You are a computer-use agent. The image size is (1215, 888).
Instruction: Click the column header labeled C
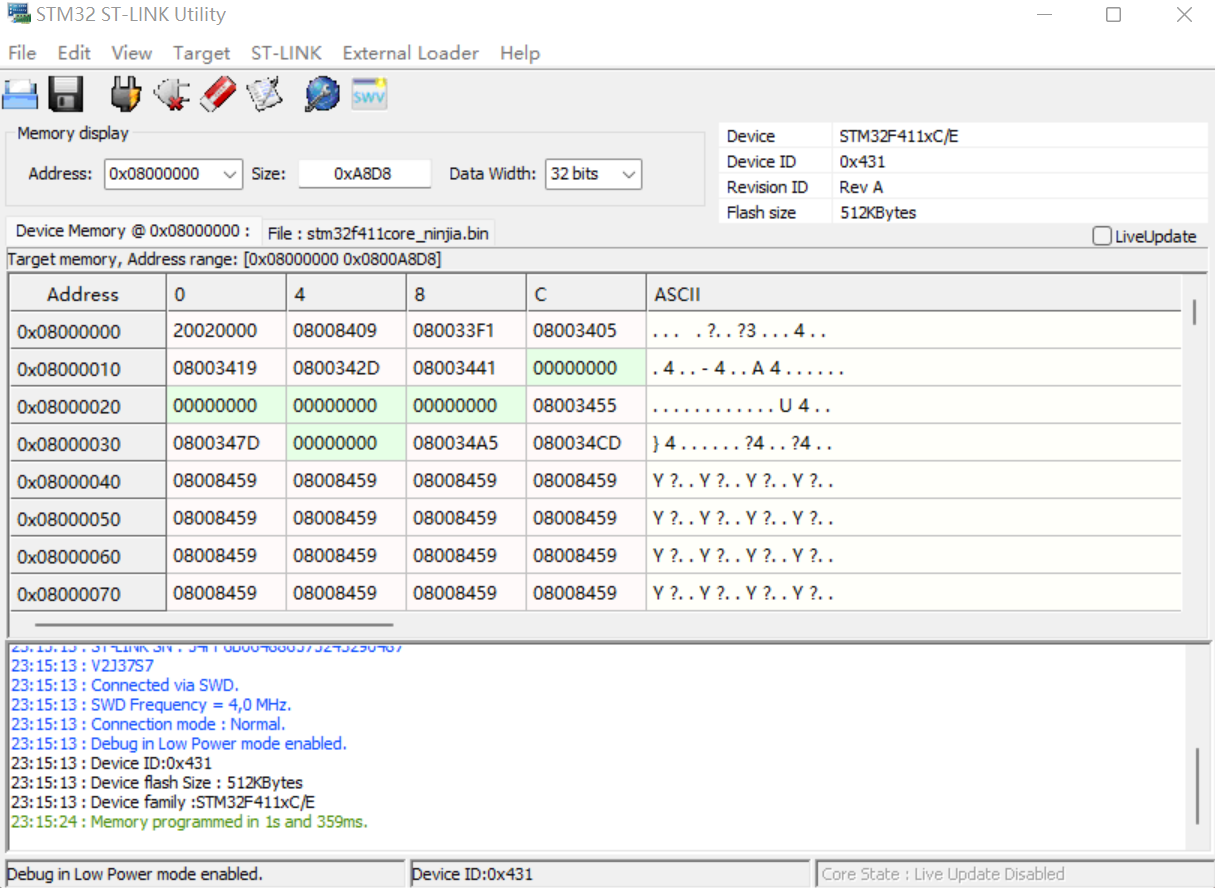(x=586, y=294)
